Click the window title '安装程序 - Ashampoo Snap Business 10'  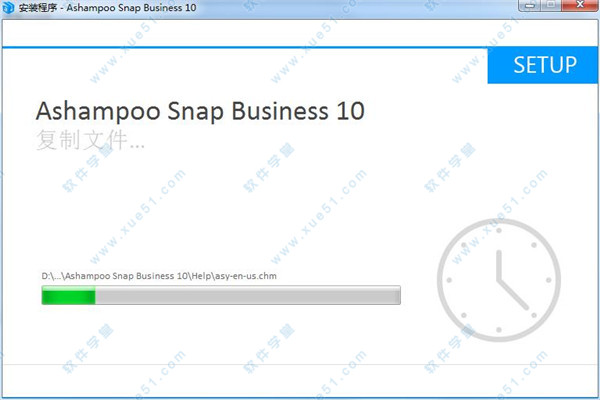click(x=108, y=8)
